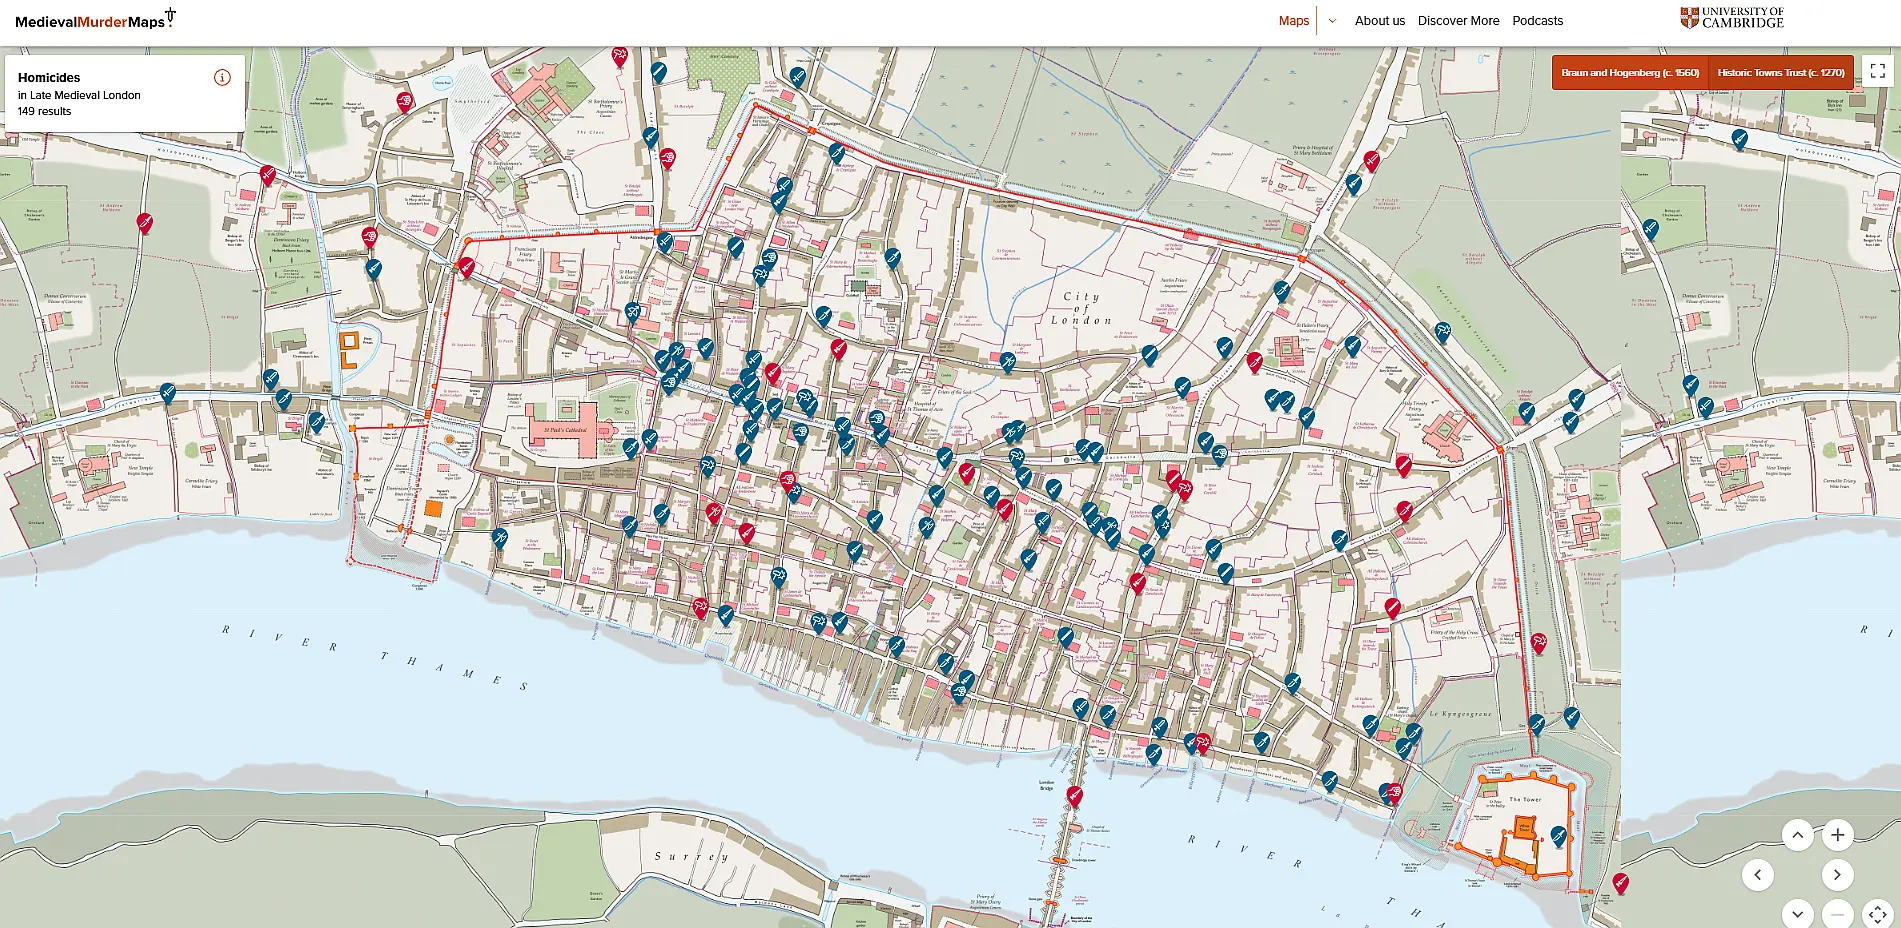Pan the map left with arrow
This screenshot has width=1901, height=928.
click(x=1757, y=874)
